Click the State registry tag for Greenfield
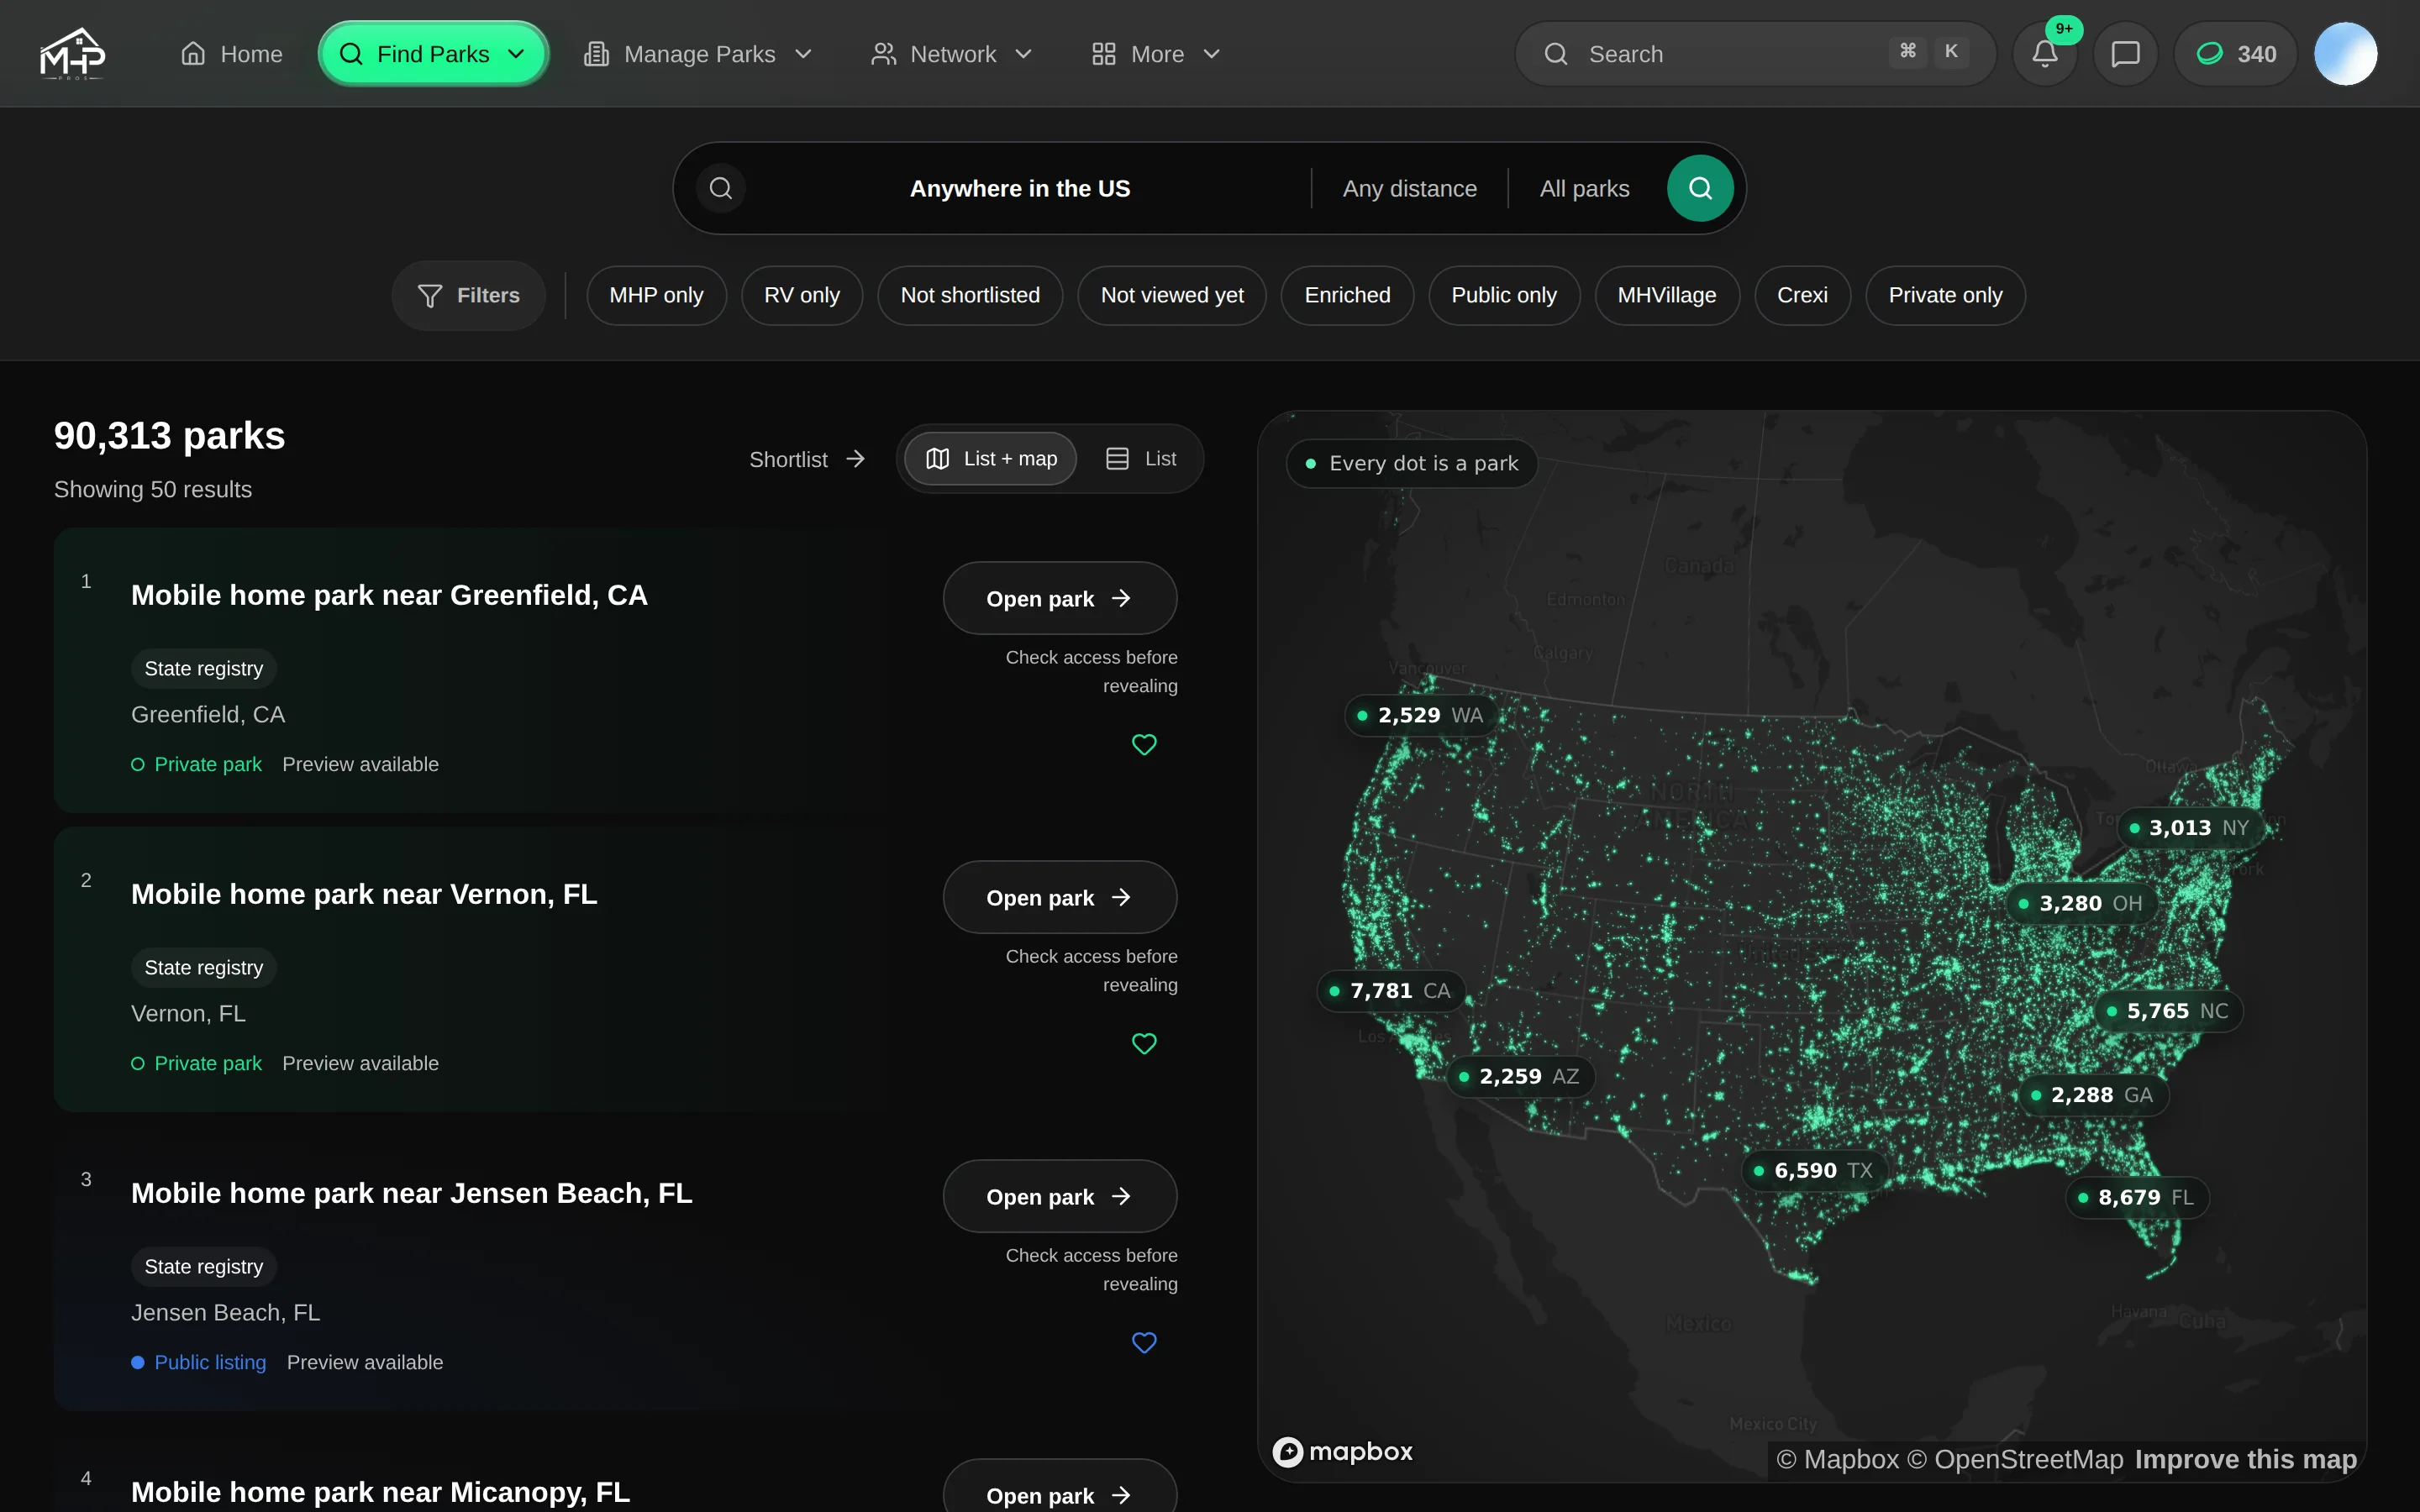Image resolution: width=2420 pixels, height=1512 pixels. pyautogui.click(x=204, y=668)
